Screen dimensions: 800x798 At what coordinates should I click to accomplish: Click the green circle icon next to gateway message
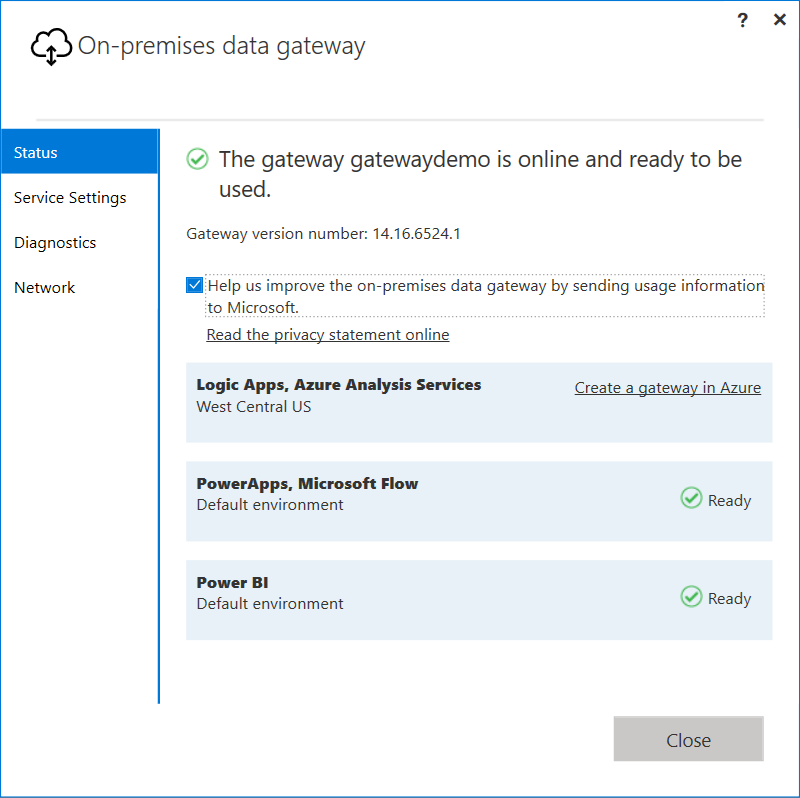(197, 159)
